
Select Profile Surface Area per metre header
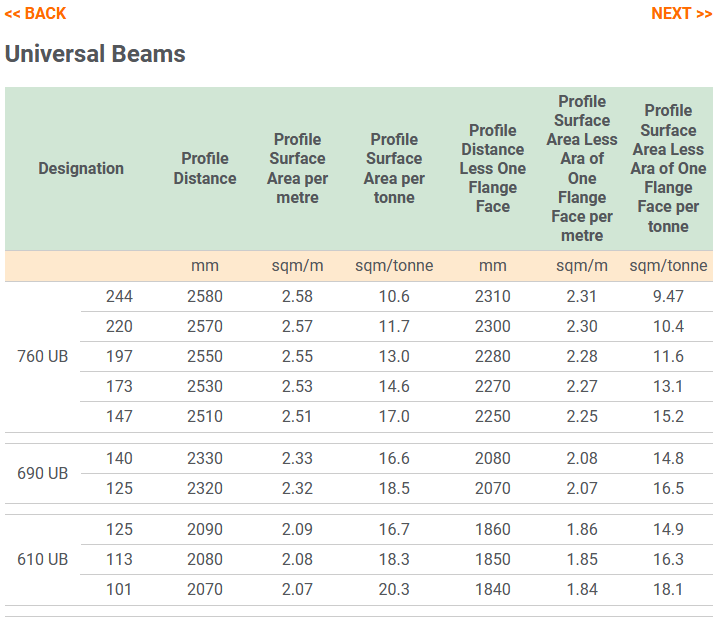pyautogui.click(x=297, y=169)
